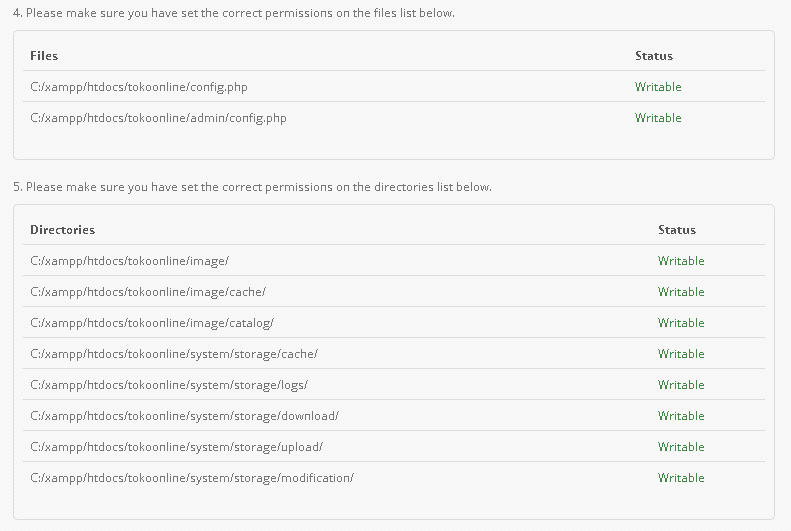The image size is (791, 531).
Task: Click the config.php file path
Action: coord(138,87)
